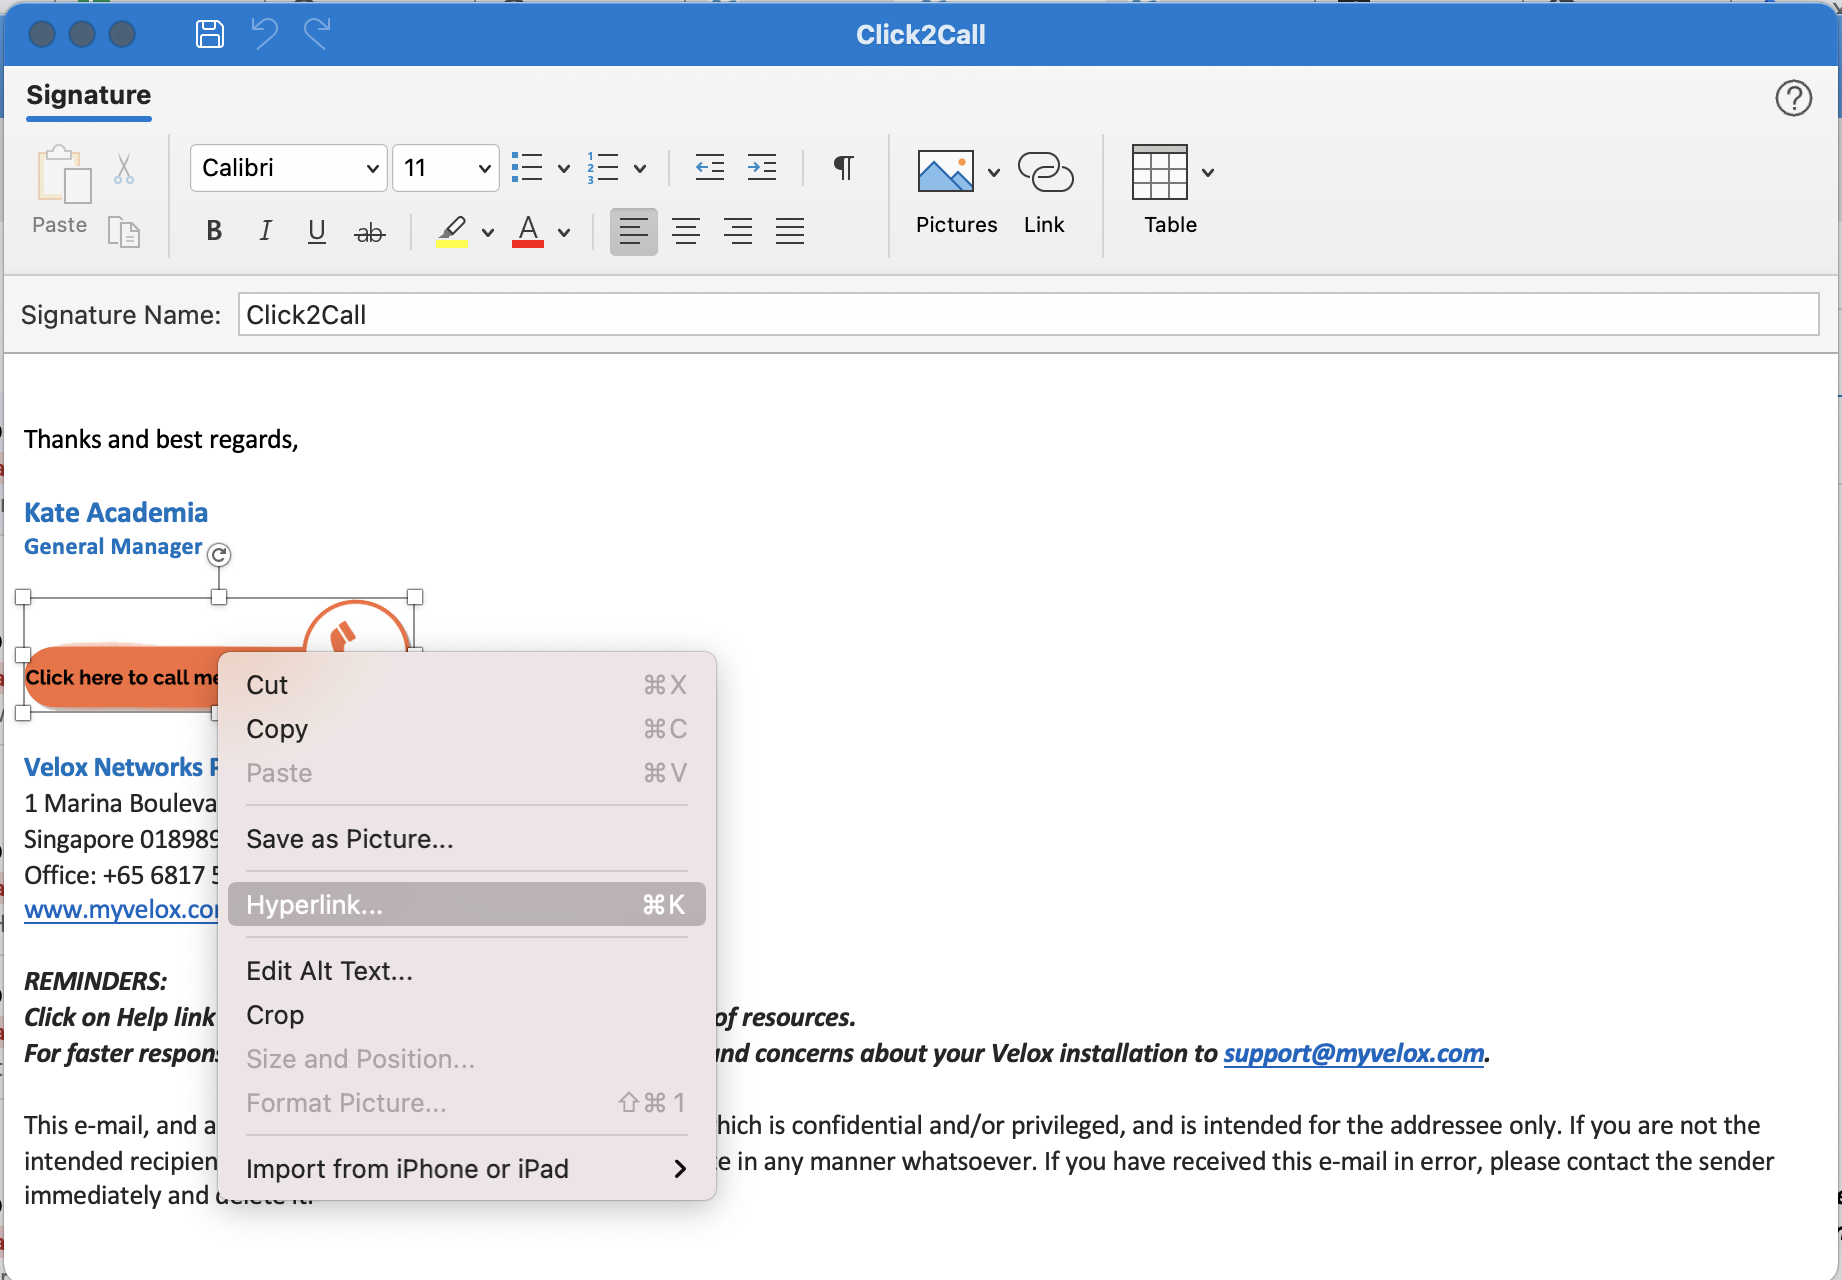Toggle Underline formatting
1842x1280 pixels.
[317, 232]
